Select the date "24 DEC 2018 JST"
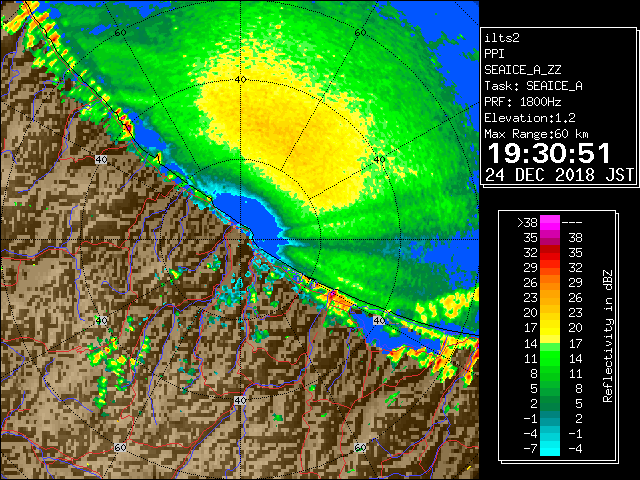The image size is (640, 480). point(560,175)
